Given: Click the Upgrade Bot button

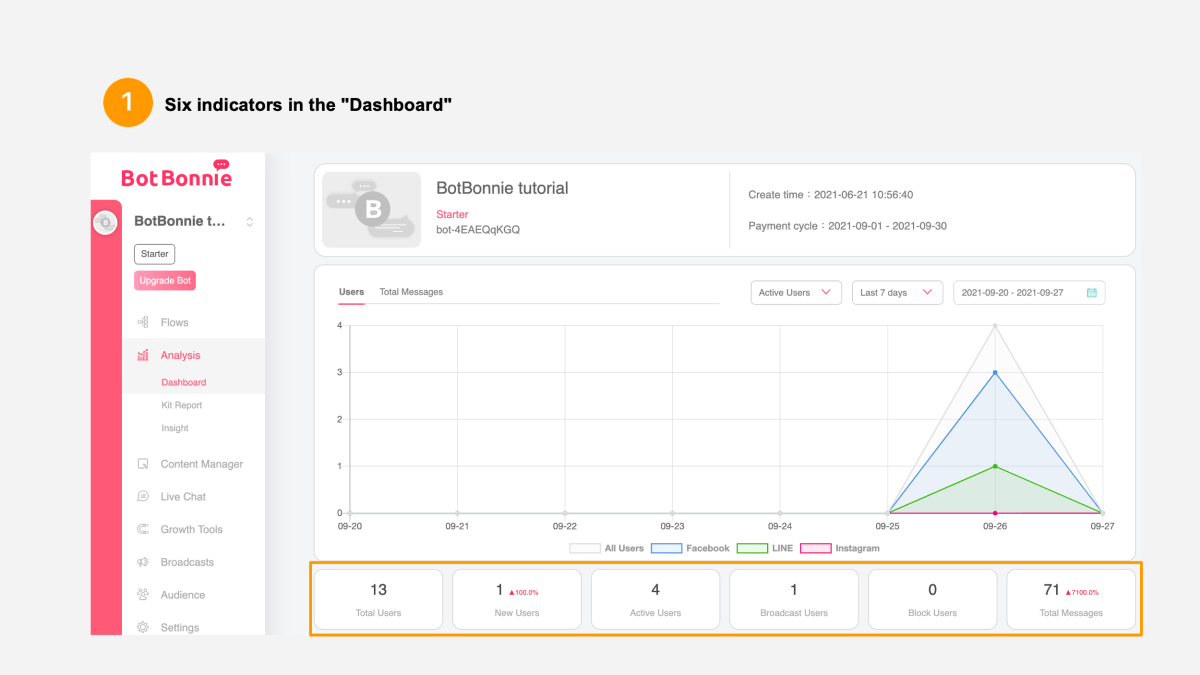Looking at the screenshot, I should pos(165,281).
